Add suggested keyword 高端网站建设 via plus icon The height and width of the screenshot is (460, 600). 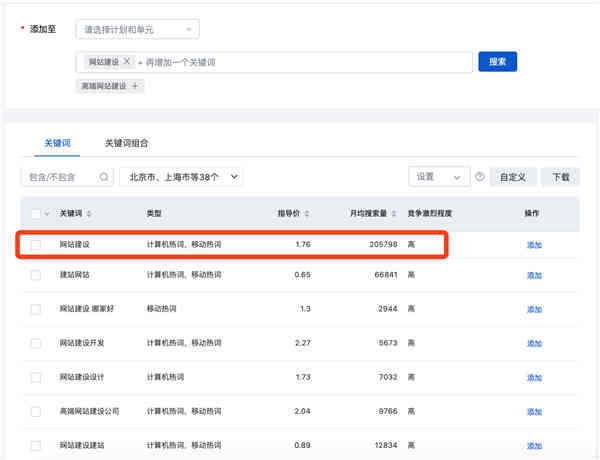[x=135, y=86]
